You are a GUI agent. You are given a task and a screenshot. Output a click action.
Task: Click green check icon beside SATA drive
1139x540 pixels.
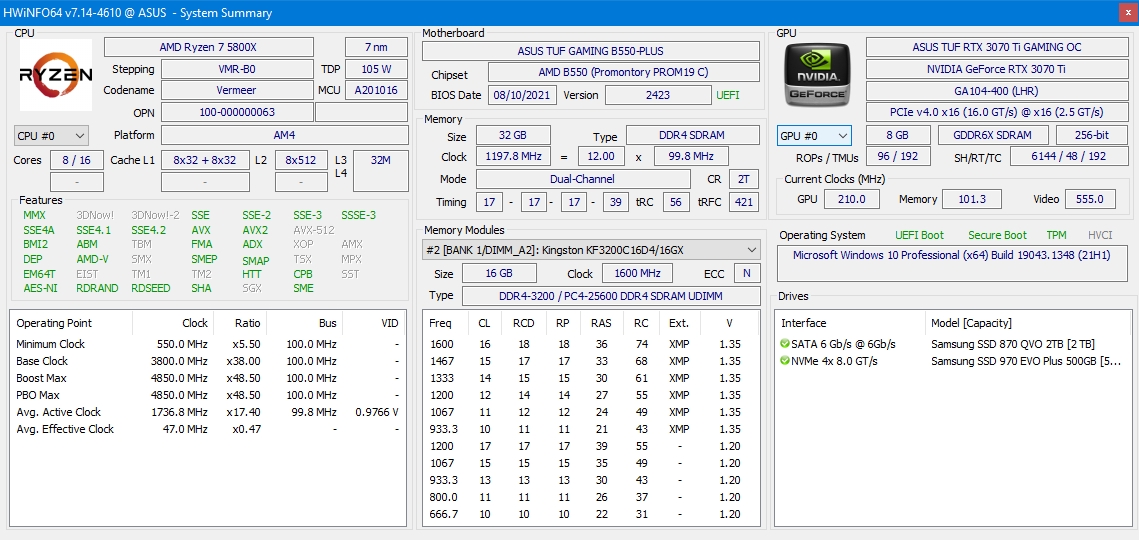click(785, 344)
